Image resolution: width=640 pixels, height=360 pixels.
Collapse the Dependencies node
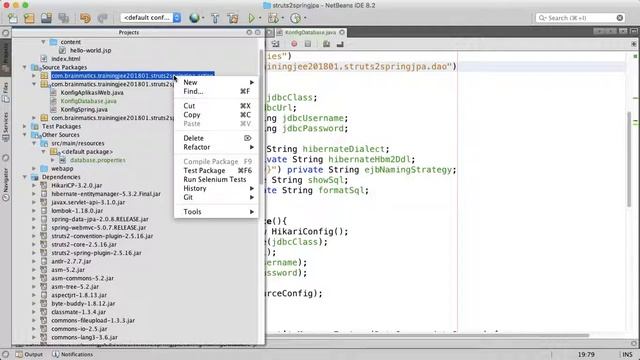(x=25, y=177)
